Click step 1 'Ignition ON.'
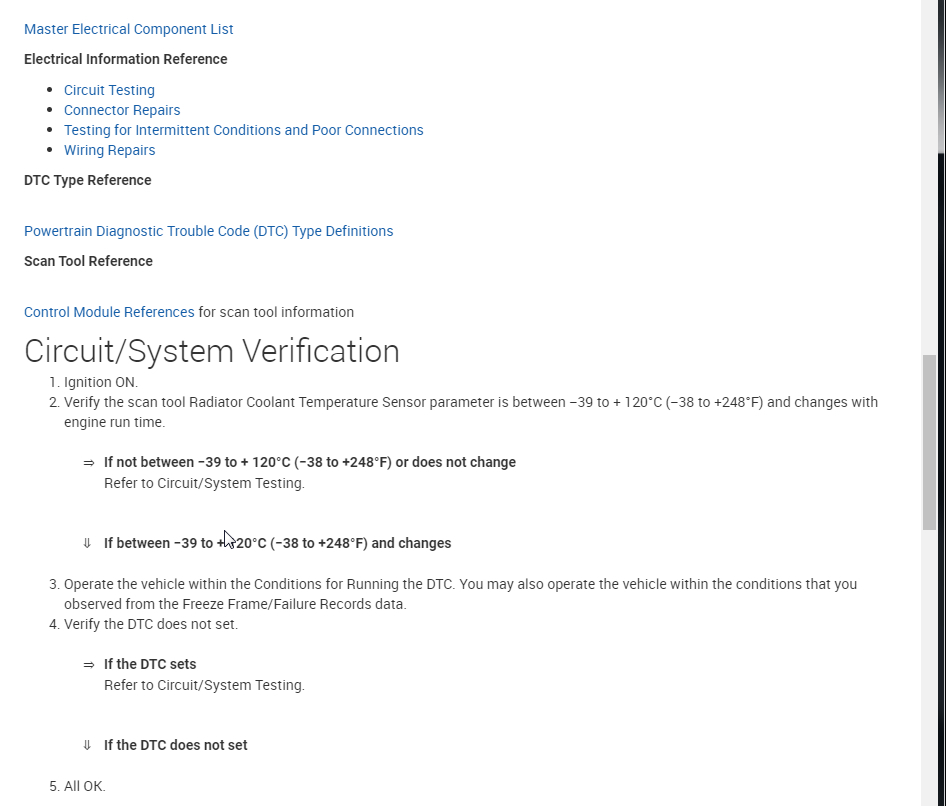Image resolution: width=946 pixels, height=806 pixels. click(x=101, y=382)
